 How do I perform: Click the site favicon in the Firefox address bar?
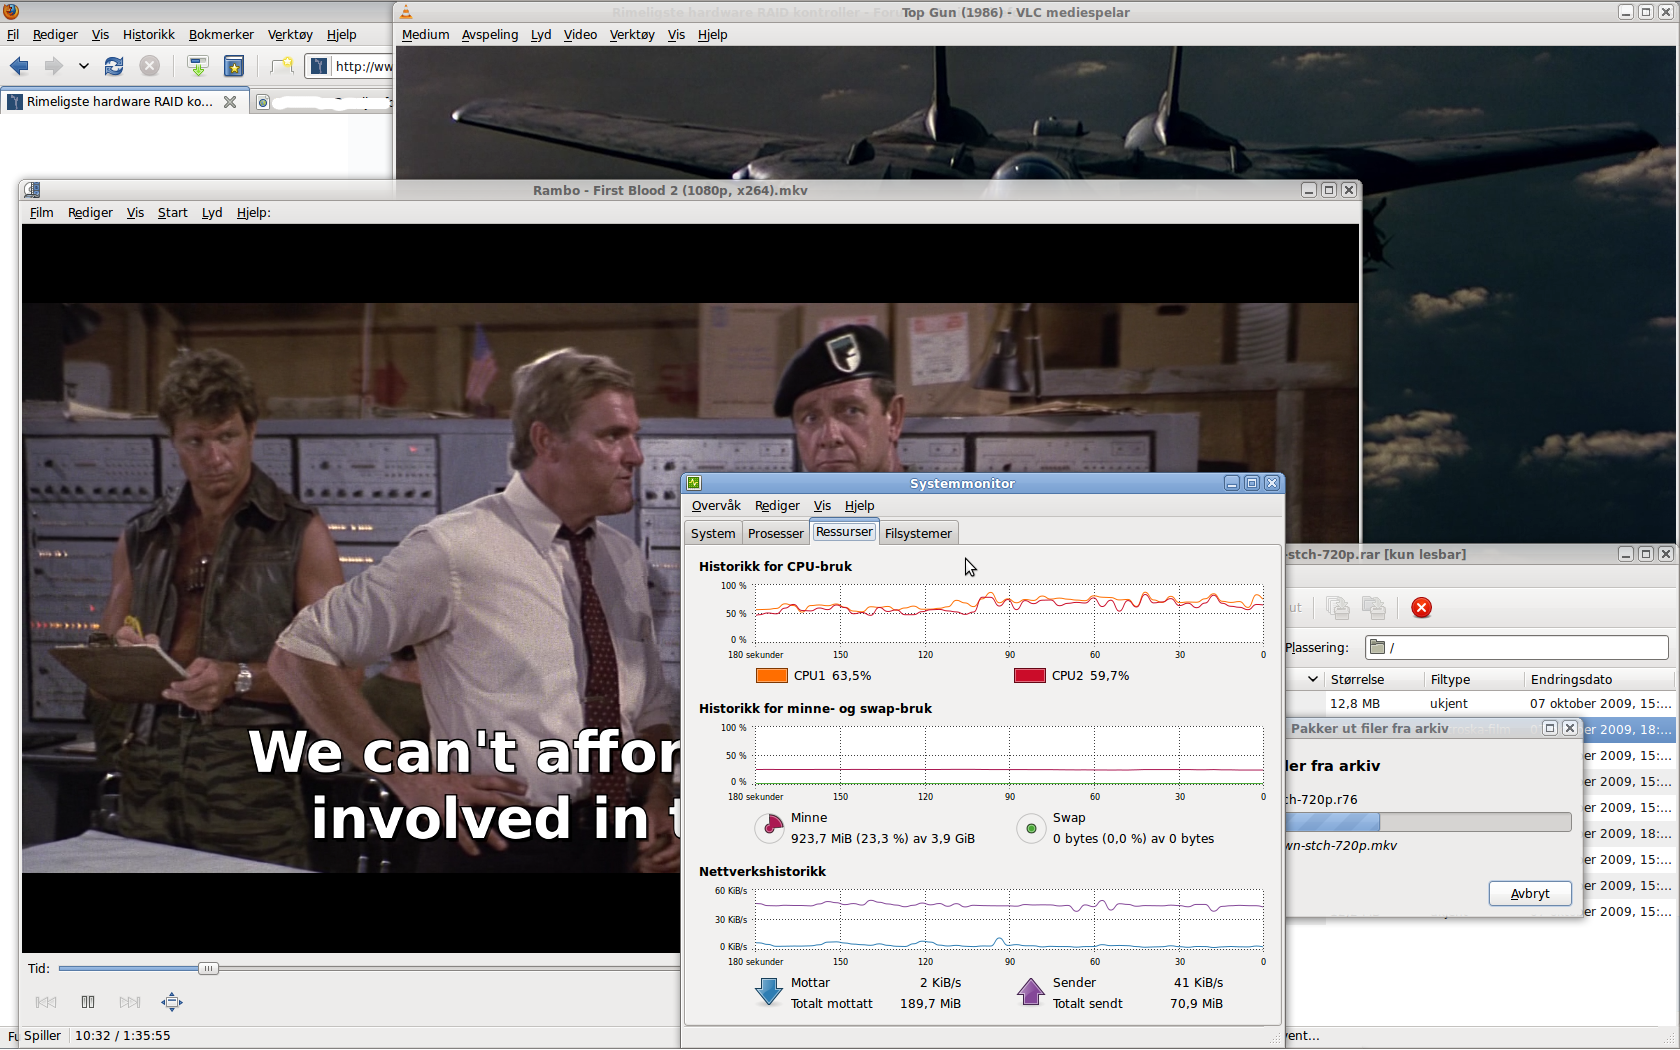coord(319,66)
